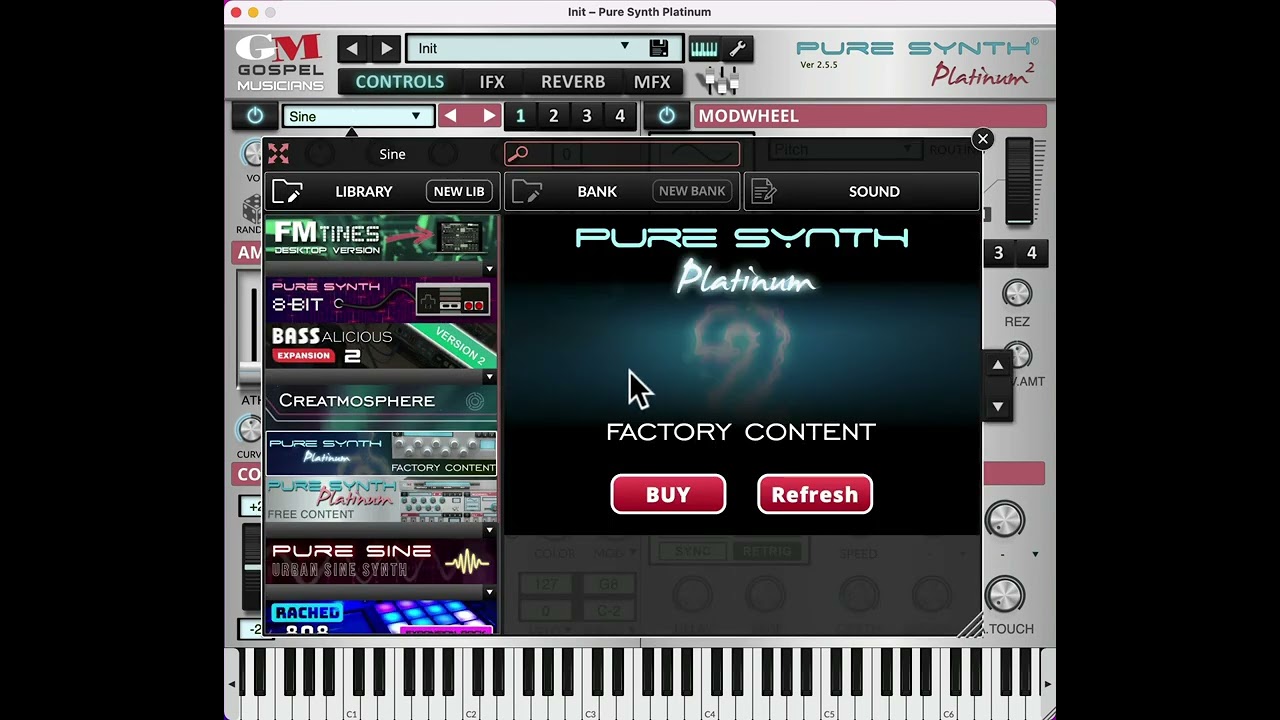
Task: Select the FM Tines library thumbnail
Action: (x=381, y=239)
